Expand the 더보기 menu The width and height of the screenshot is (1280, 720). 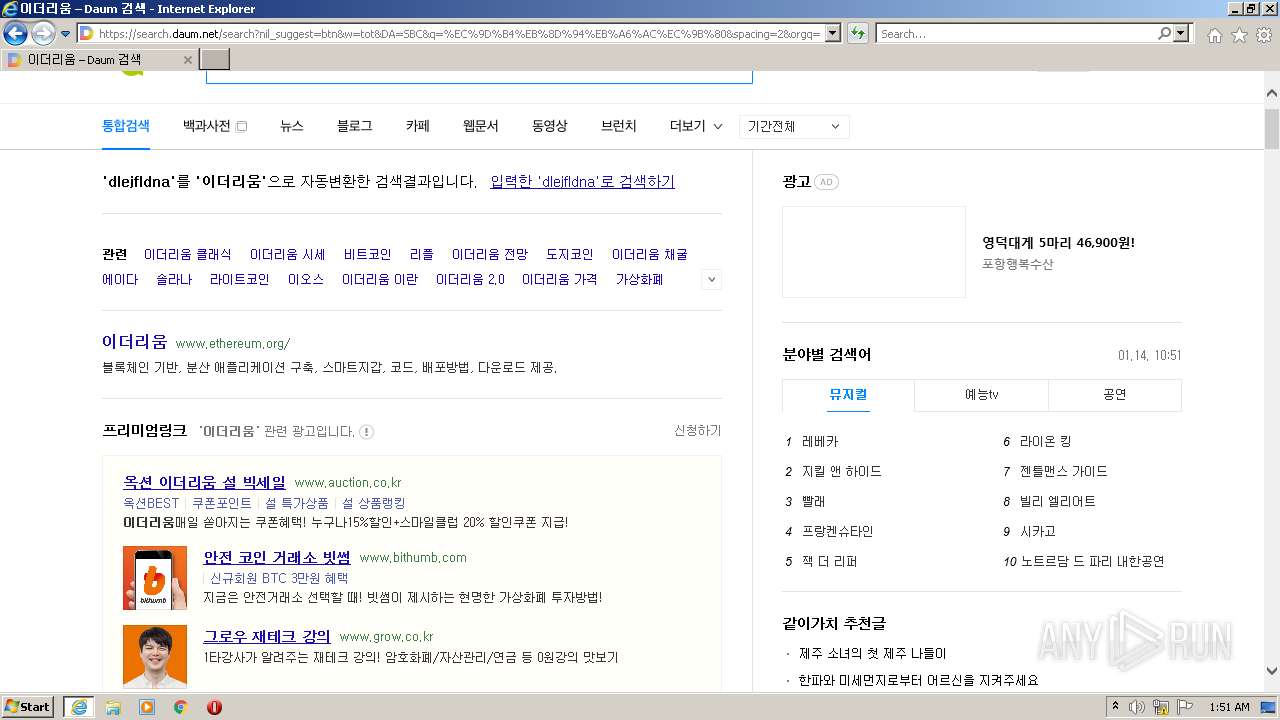(696, 126)
